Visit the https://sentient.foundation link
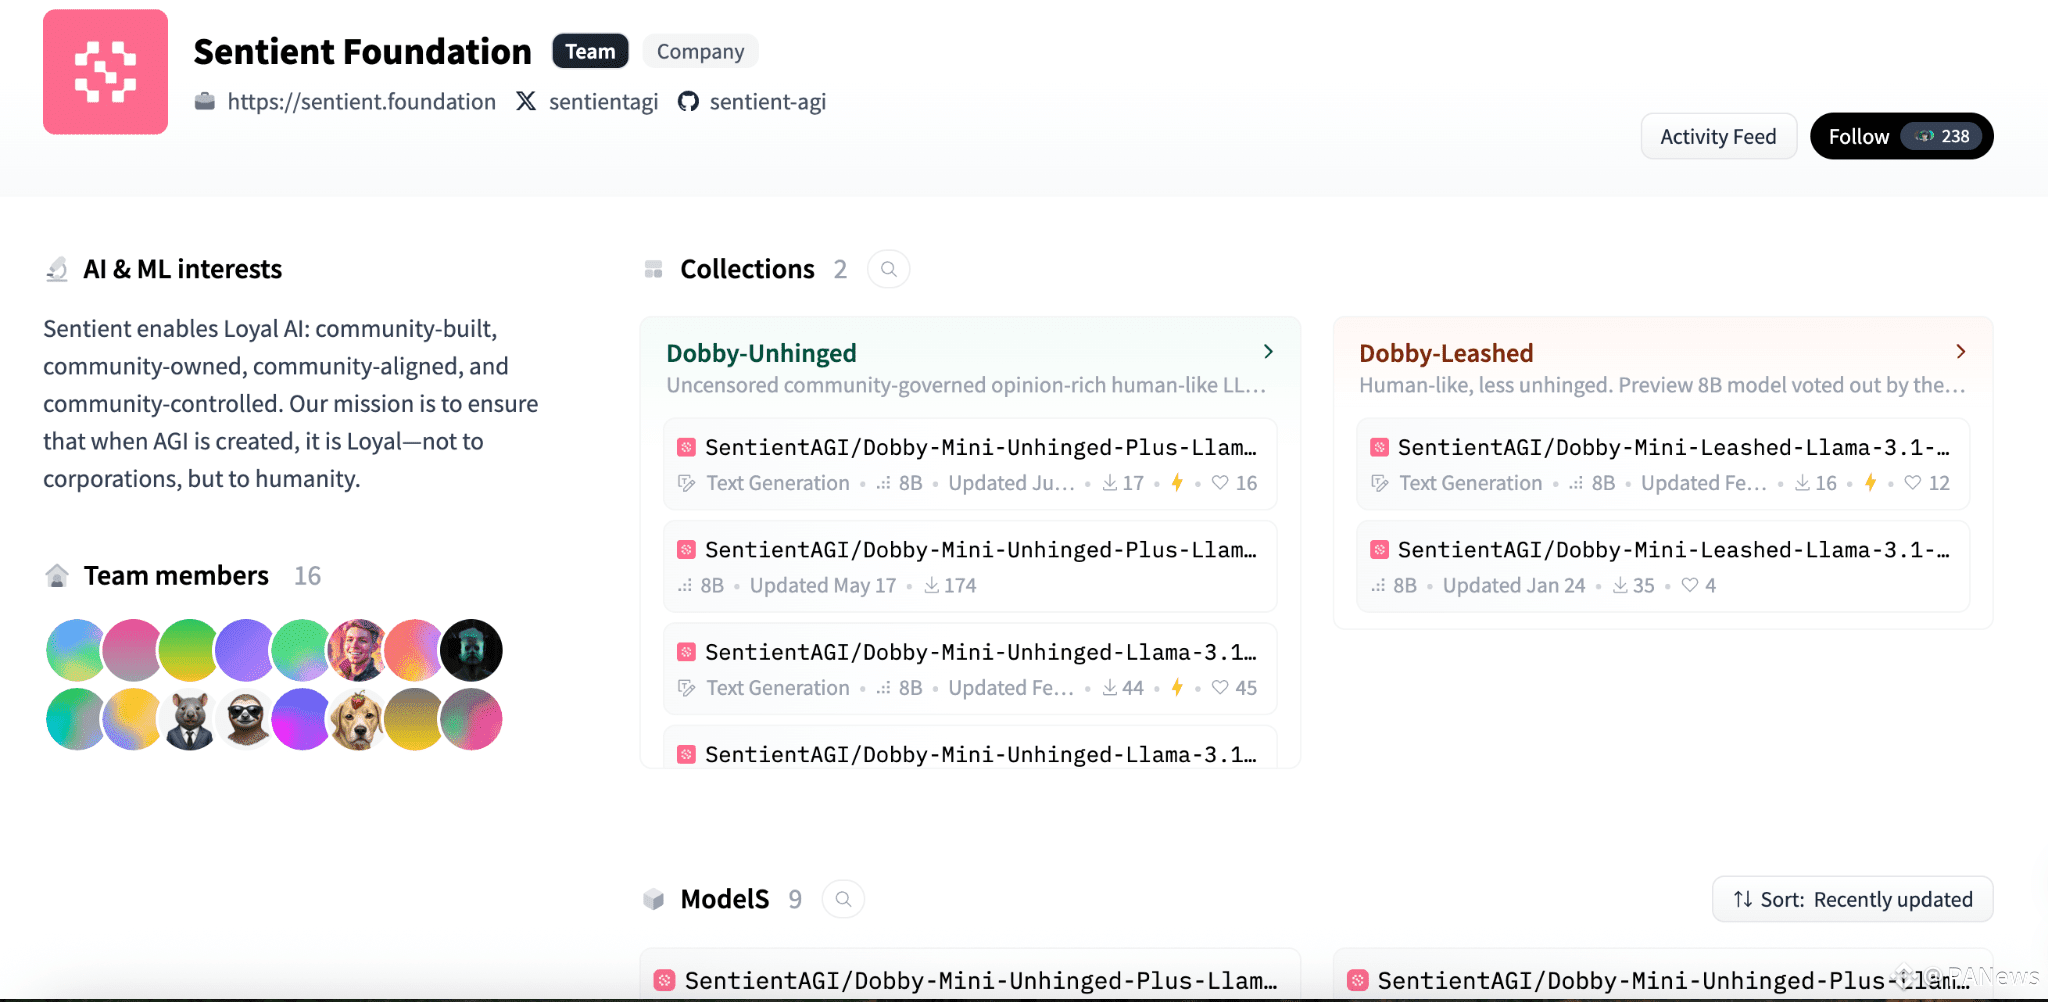Image resolution: width=2048 pixels, height=1002 pixels. 361,102
